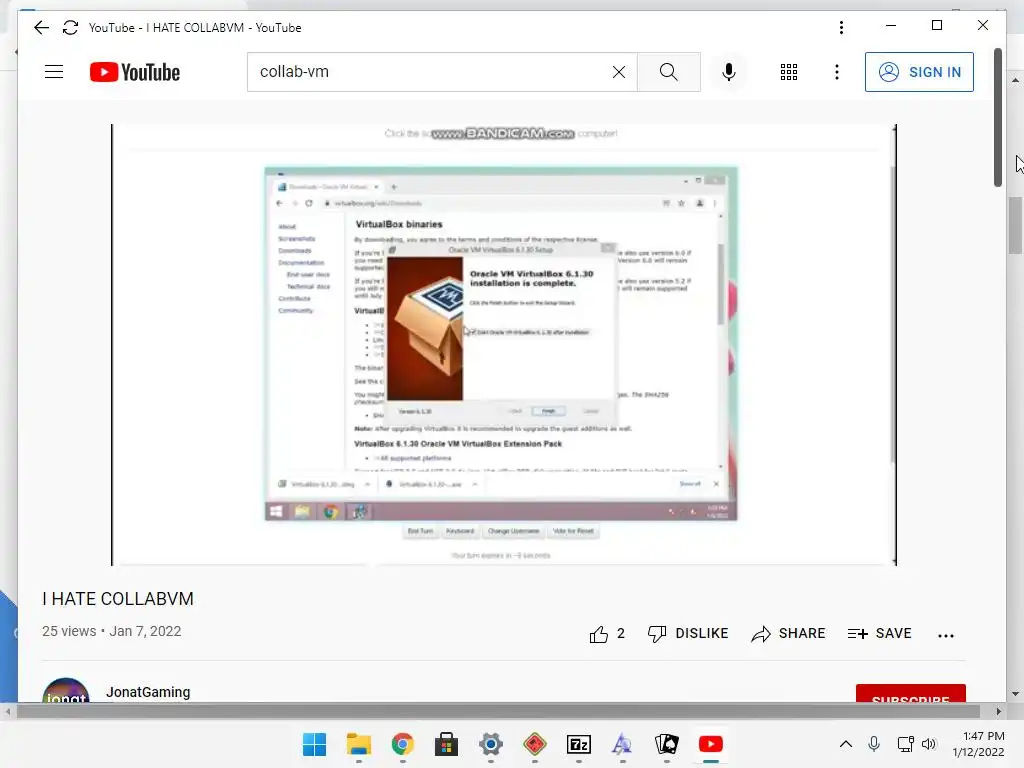1024x768 pixels.
Task: Open File Explorer from taskbar
Action: [359, 744]
